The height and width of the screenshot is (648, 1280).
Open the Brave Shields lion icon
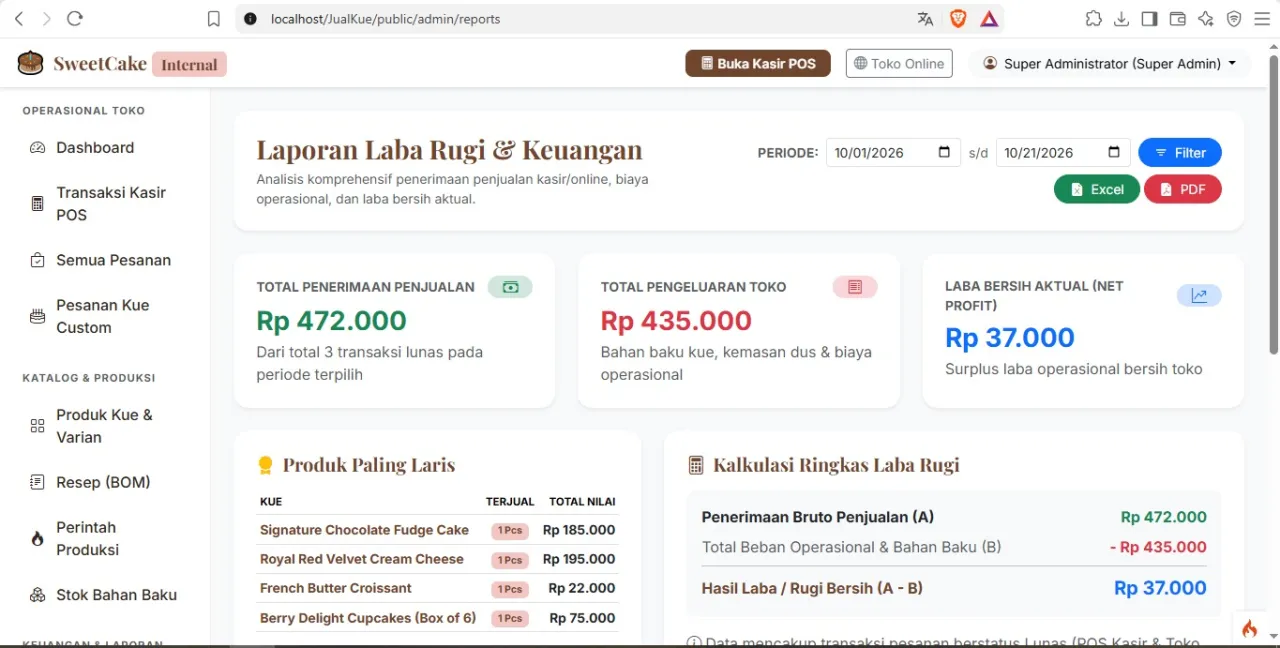(957, 19)
